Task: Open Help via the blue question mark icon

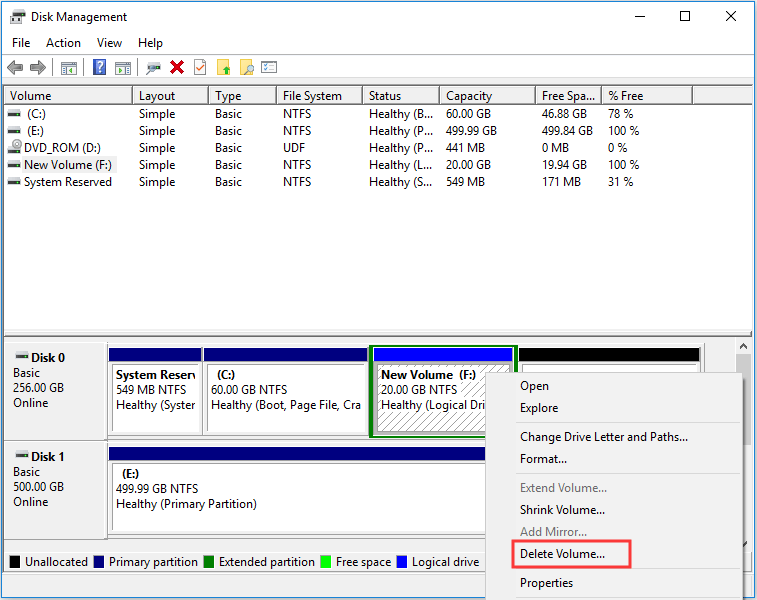Action: coord(99,67)
